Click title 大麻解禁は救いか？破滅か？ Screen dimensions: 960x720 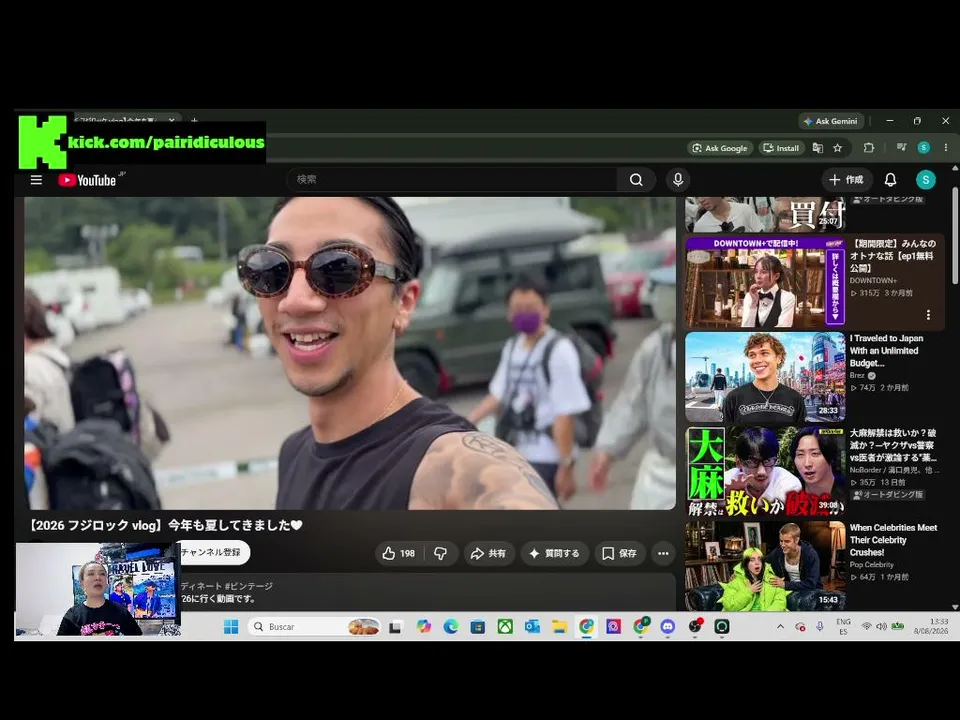[x=893, y=445]
